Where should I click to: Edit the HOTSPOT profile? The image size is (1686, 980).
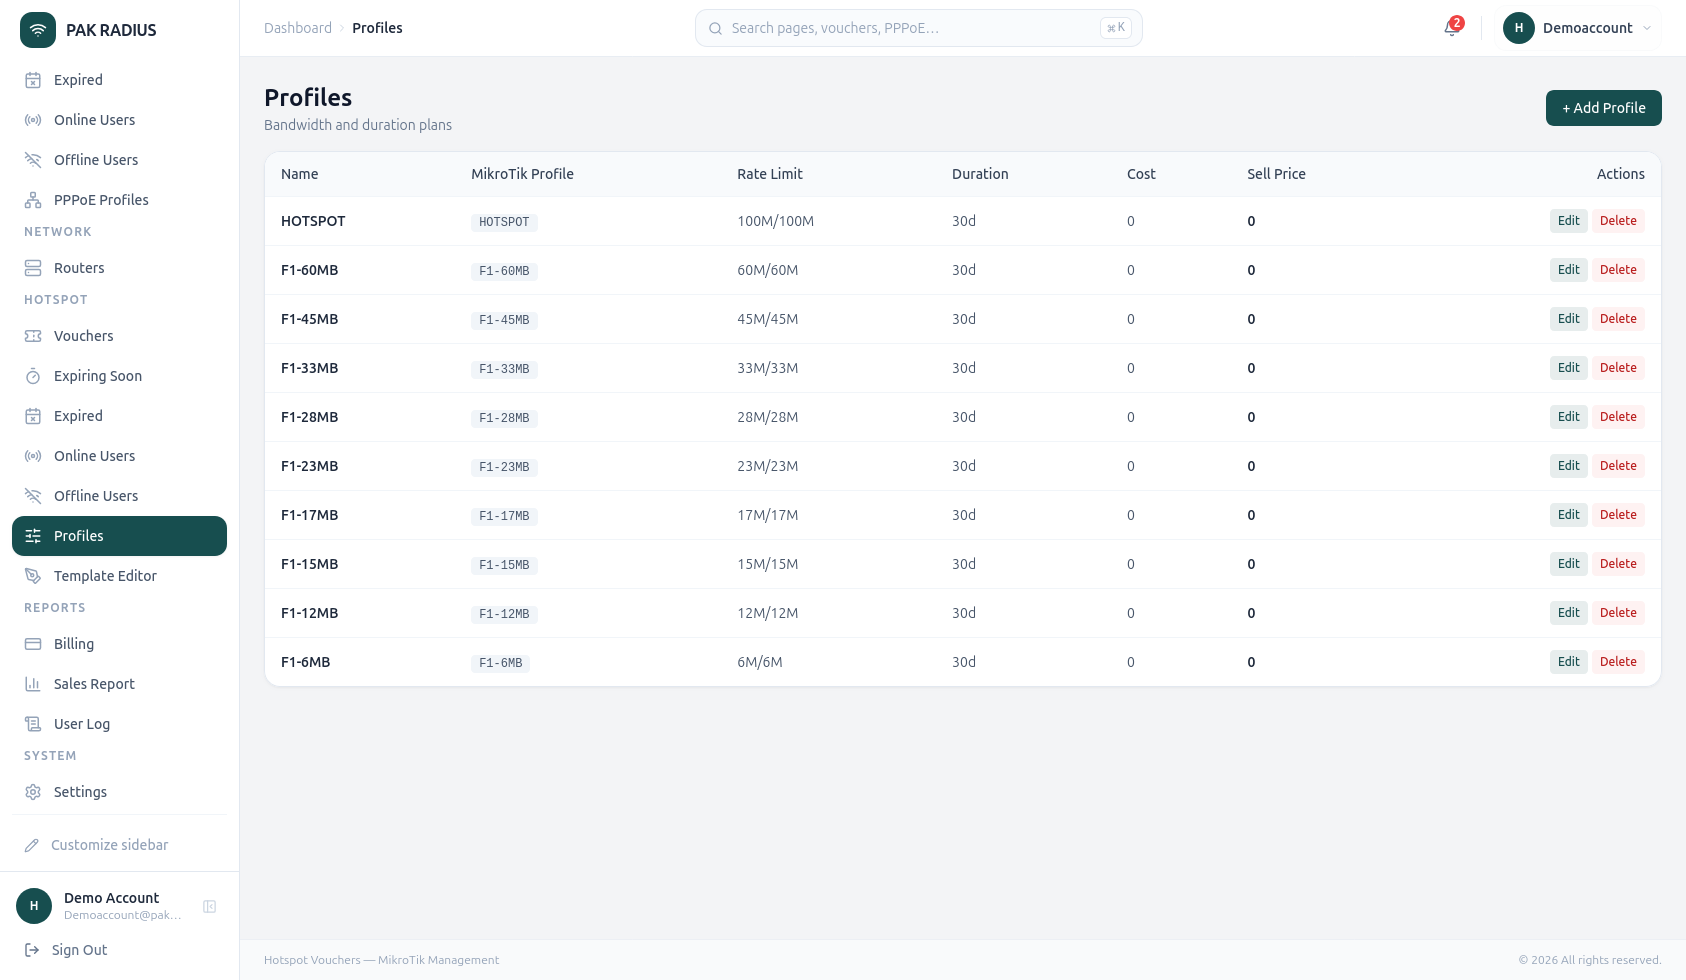pos(1569,221)
